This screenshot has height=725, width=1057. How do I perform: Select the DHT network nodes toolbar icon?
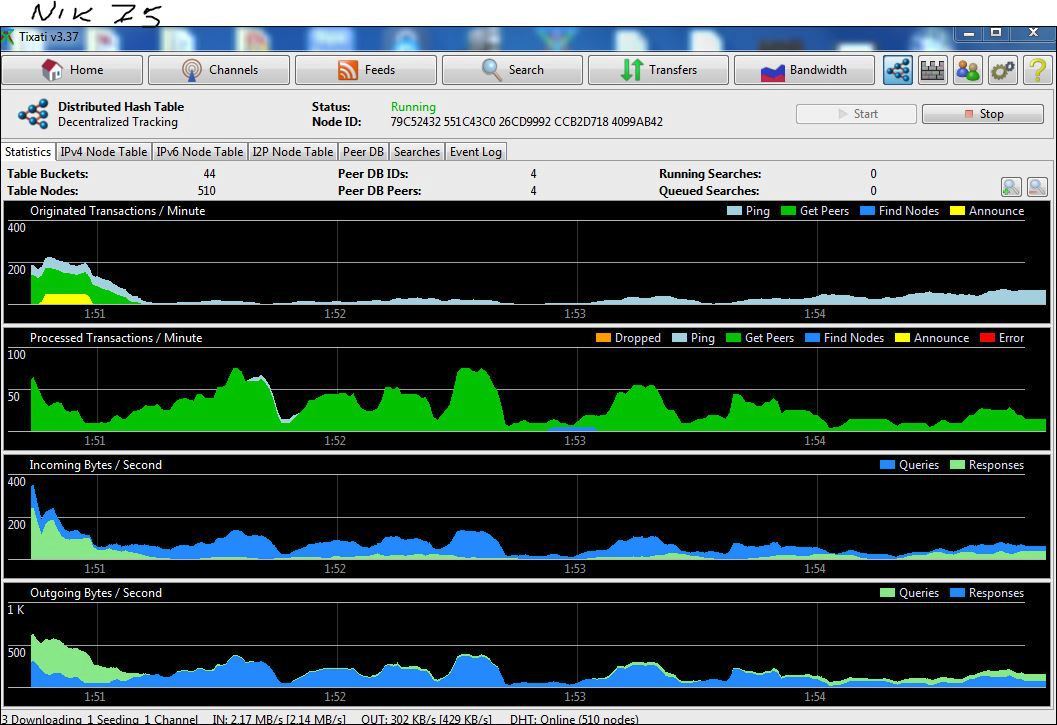pos(898,70)
